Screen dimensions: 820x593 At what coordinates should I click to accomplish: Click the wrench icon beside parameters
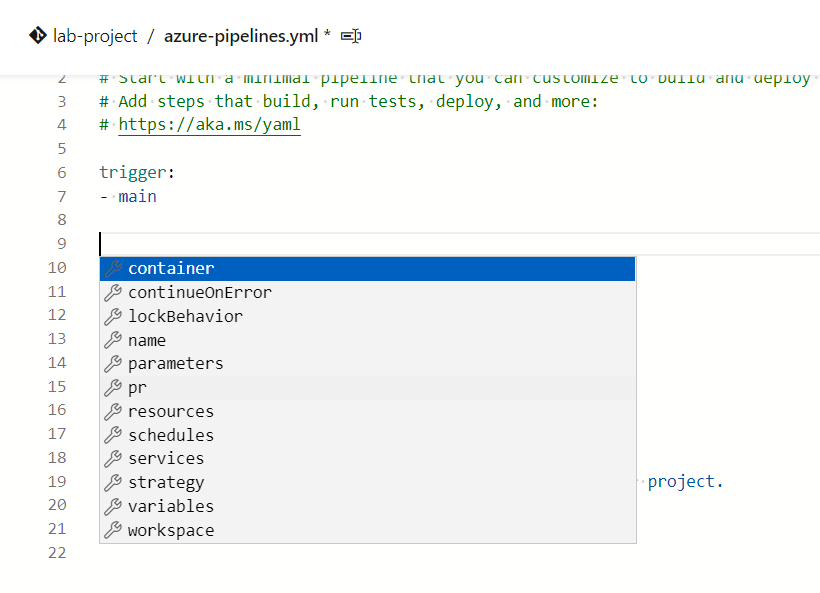113,363
